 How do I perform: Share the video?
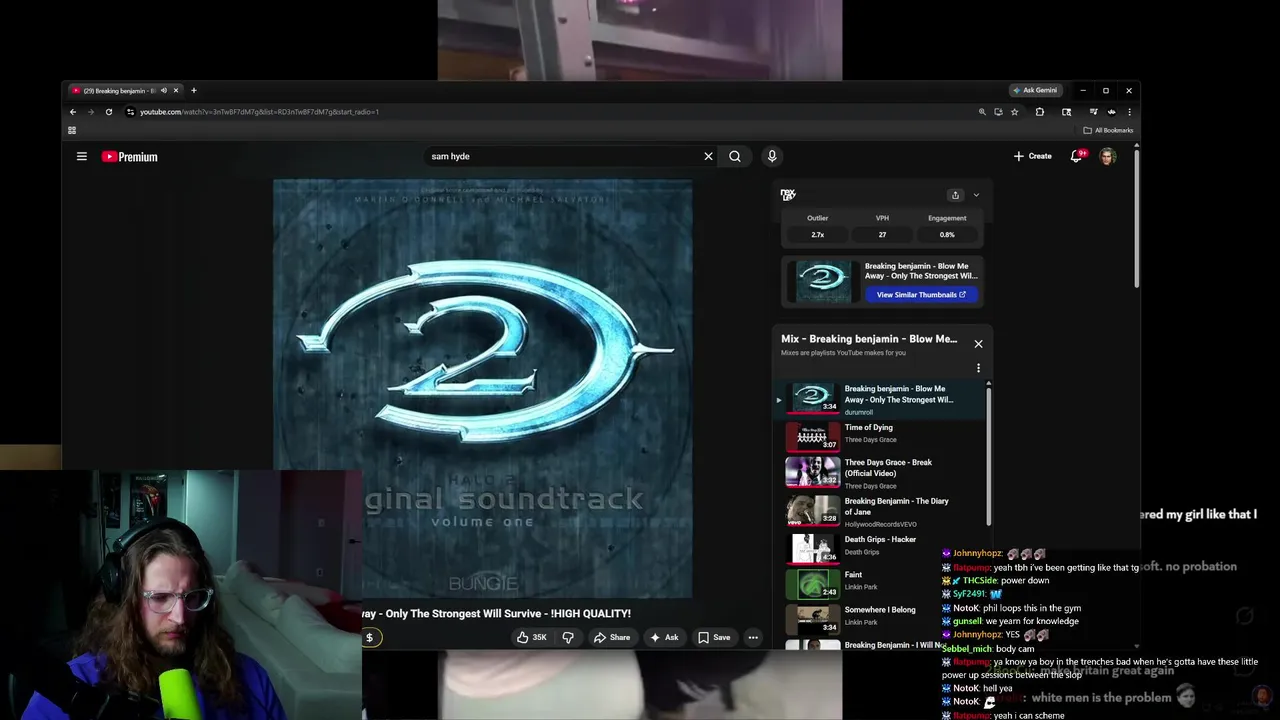click(612, 637)
